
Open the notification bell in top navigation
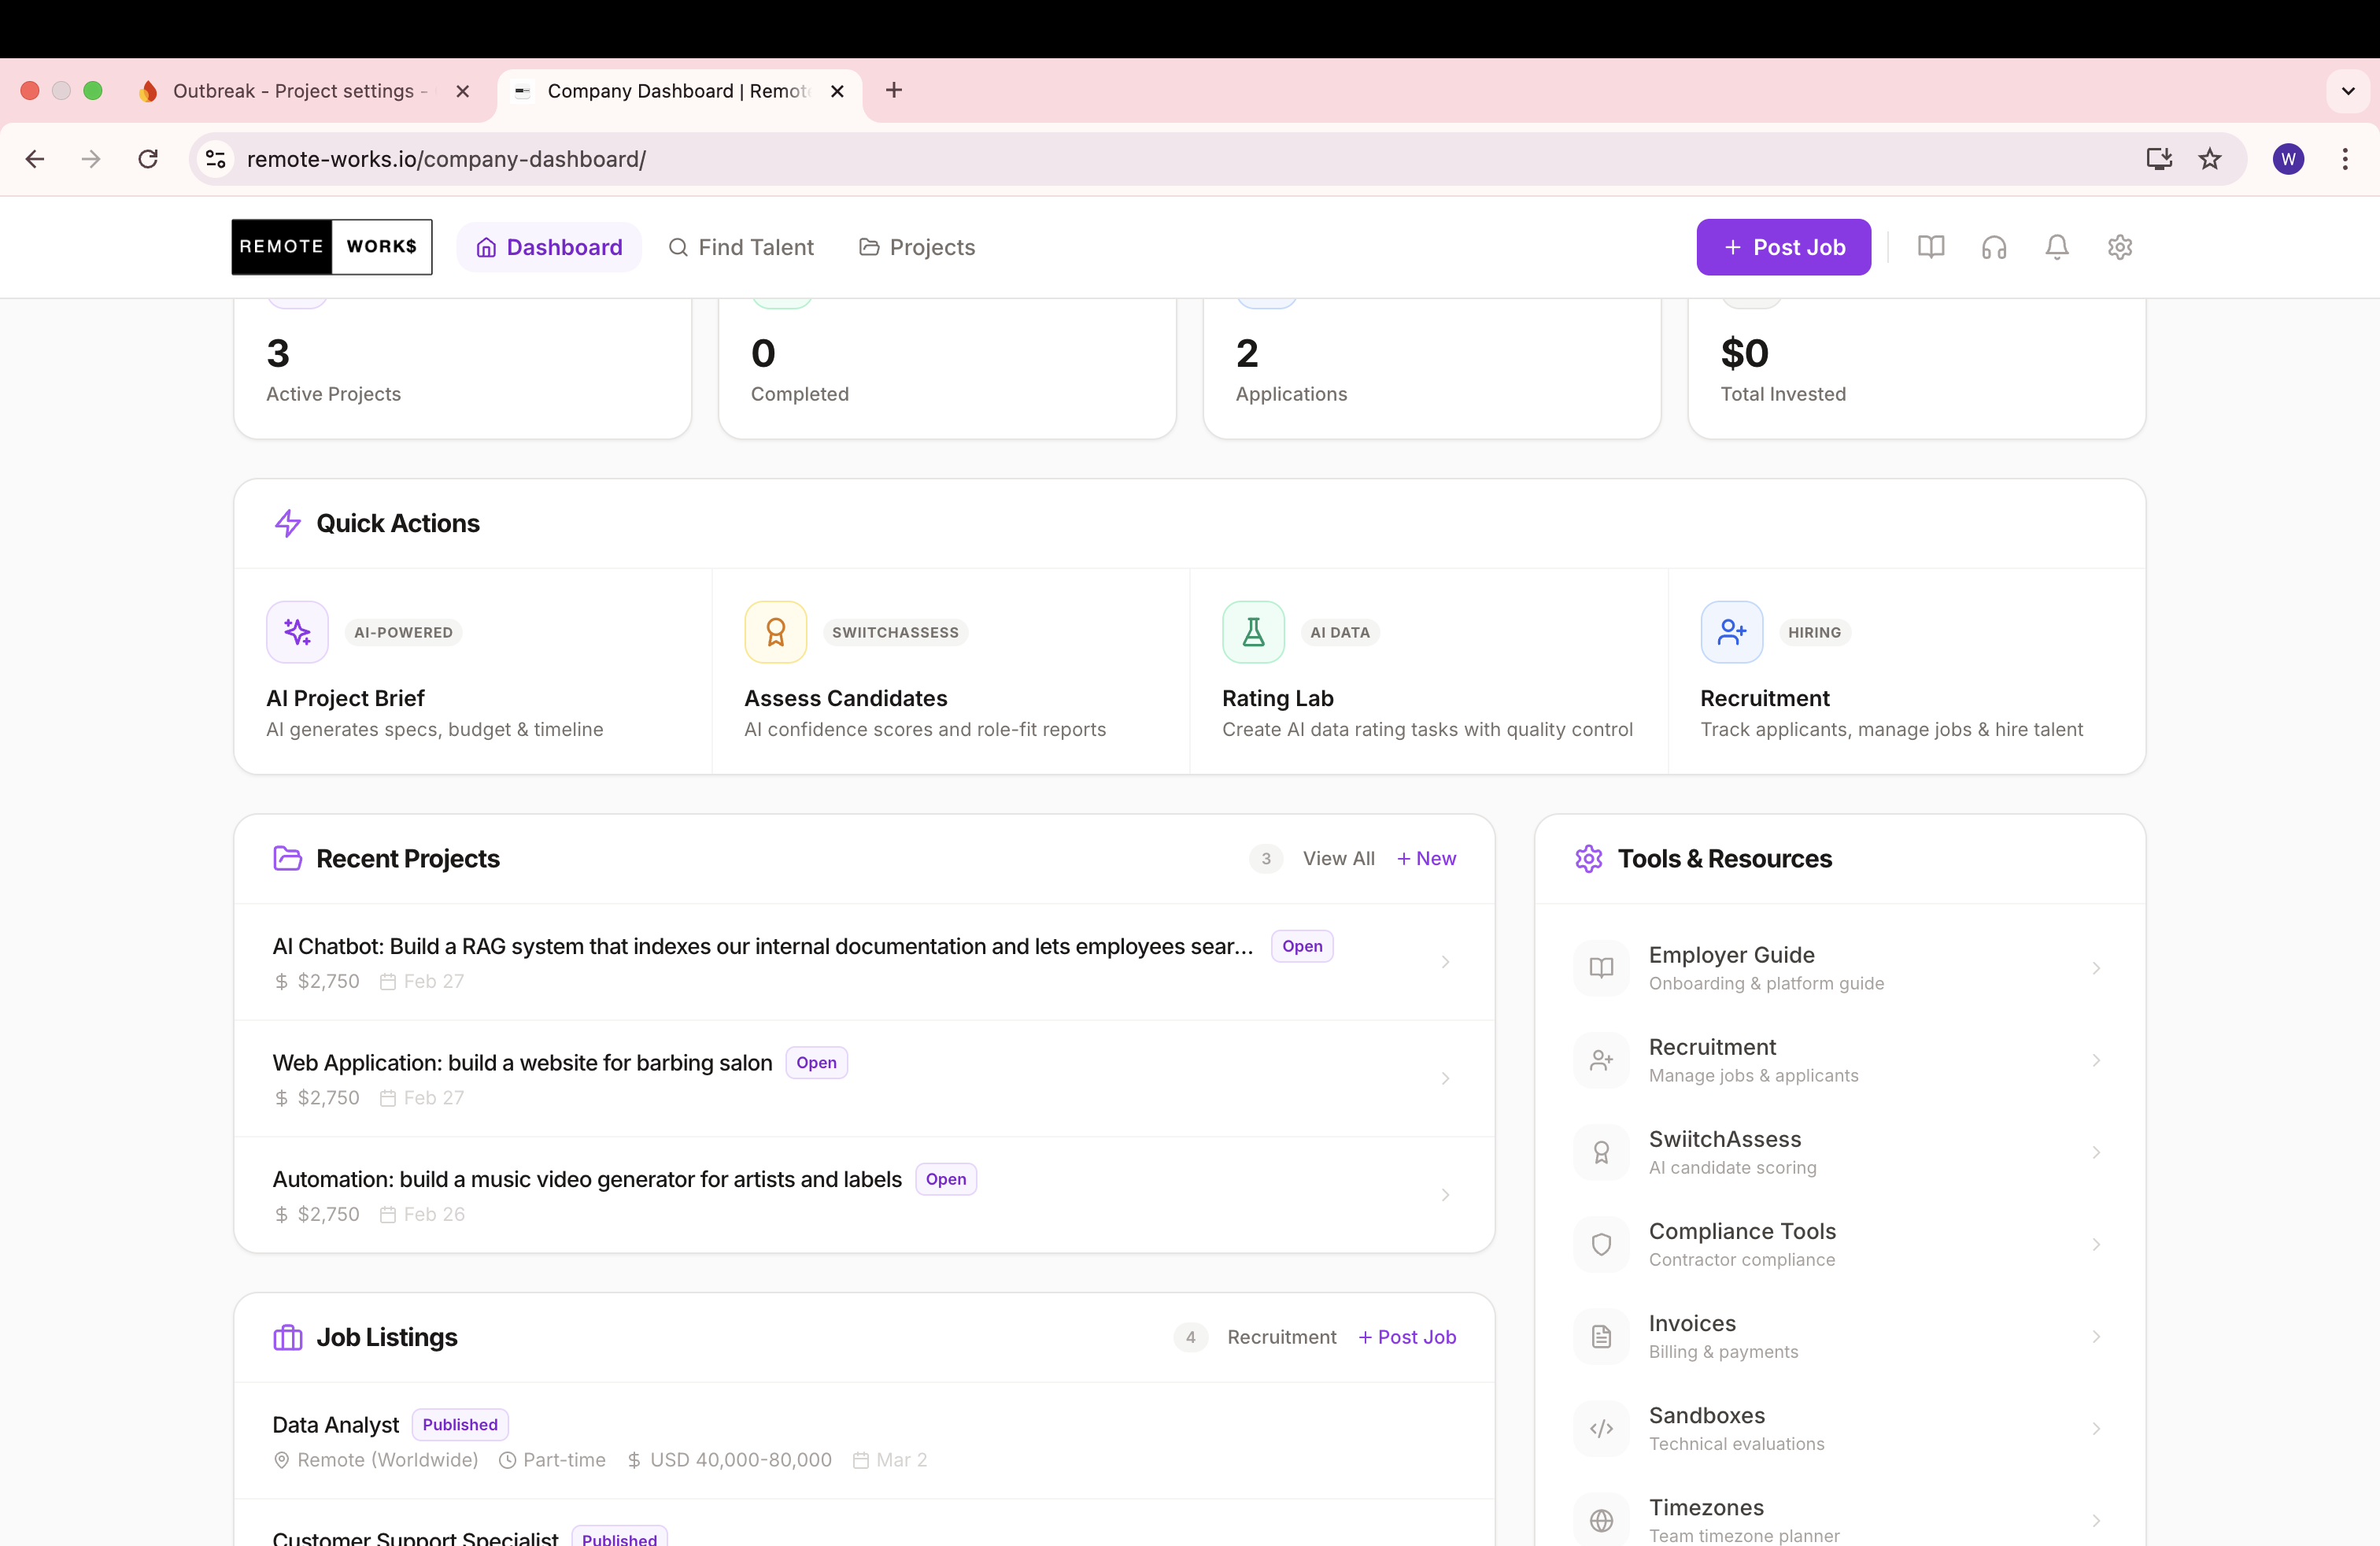(x=2056, y=247)
